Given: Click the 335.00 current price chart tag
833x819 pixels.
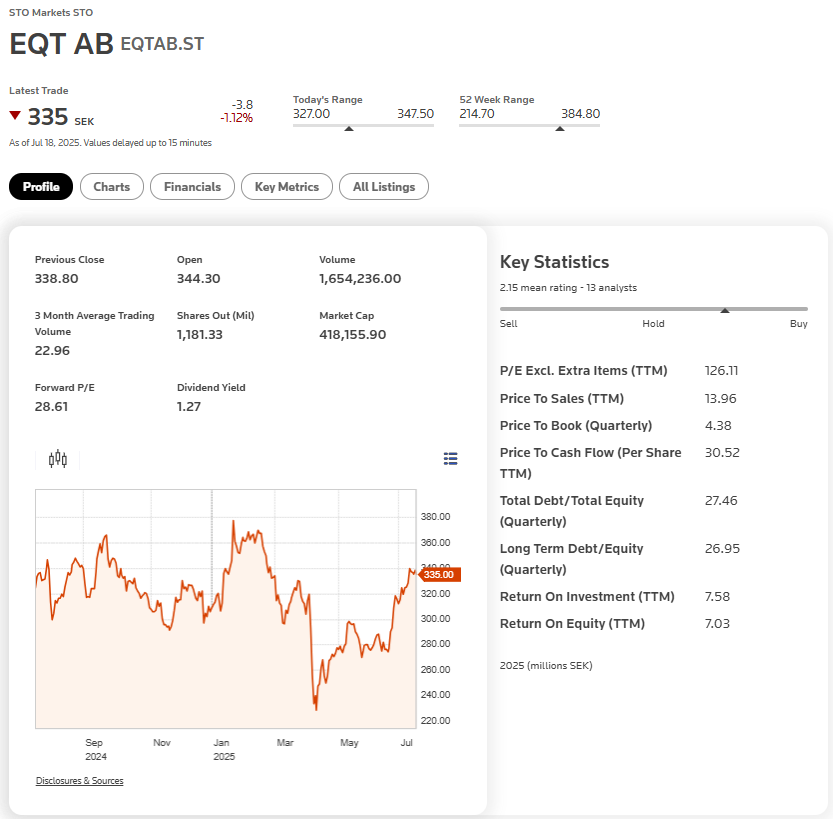Looking at the screenshot, I should [439, 575].
